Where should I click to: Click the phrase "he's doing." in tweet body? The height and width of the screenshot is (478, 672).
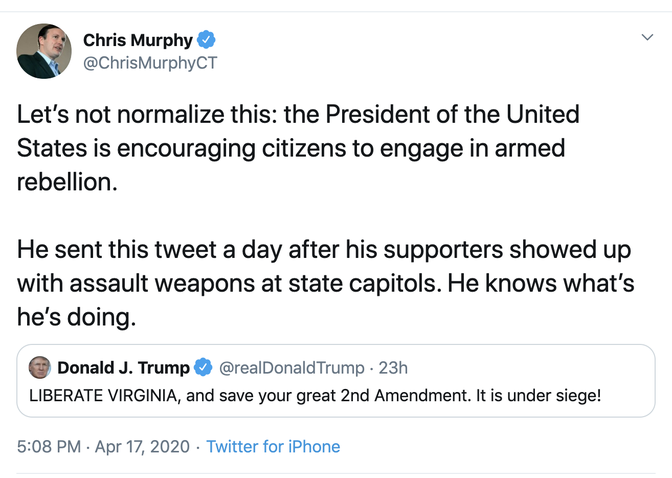[76, 317]
